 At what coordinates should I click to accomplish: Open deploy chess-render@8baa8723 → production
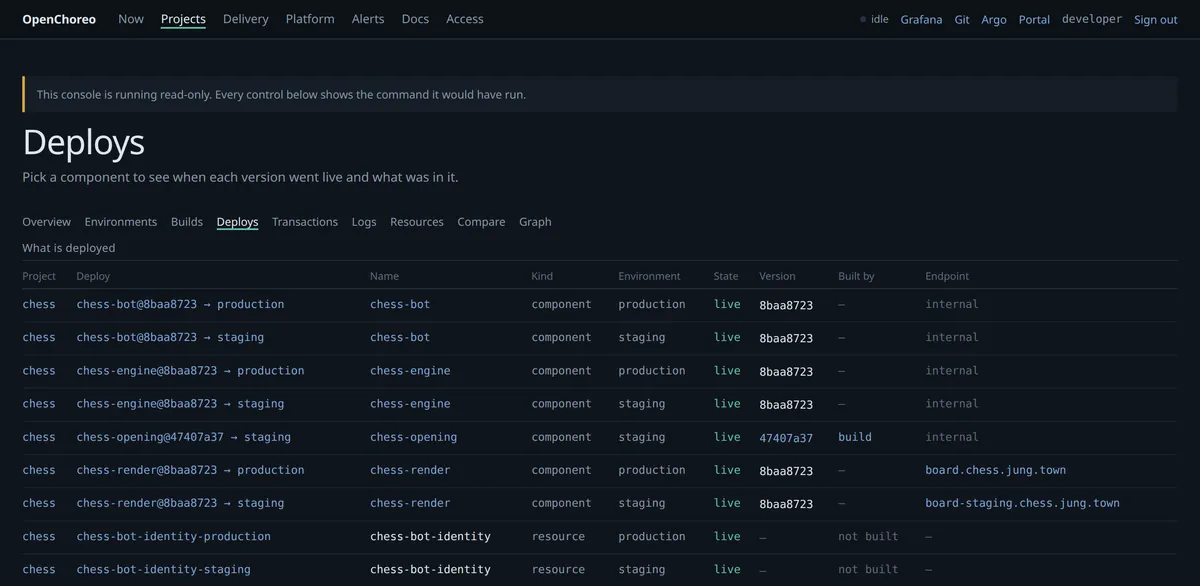190,470
